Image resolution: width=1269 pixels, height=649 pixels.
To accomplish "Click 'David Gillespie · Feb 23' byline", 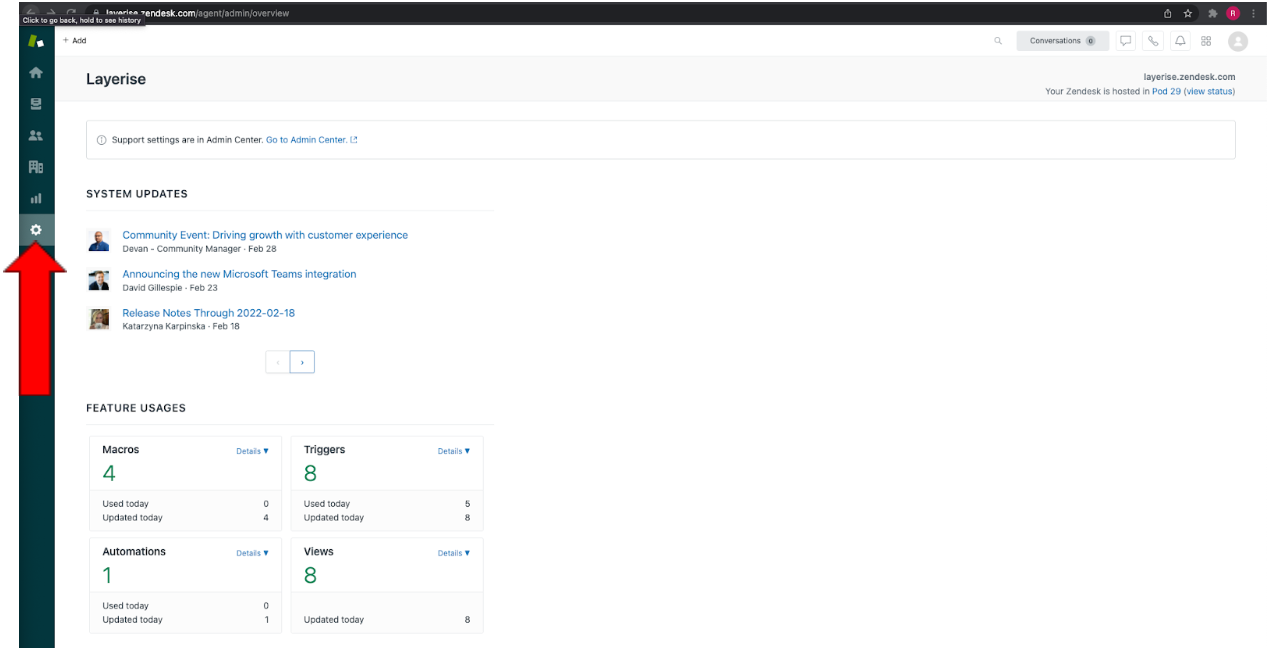I will 169,288.
